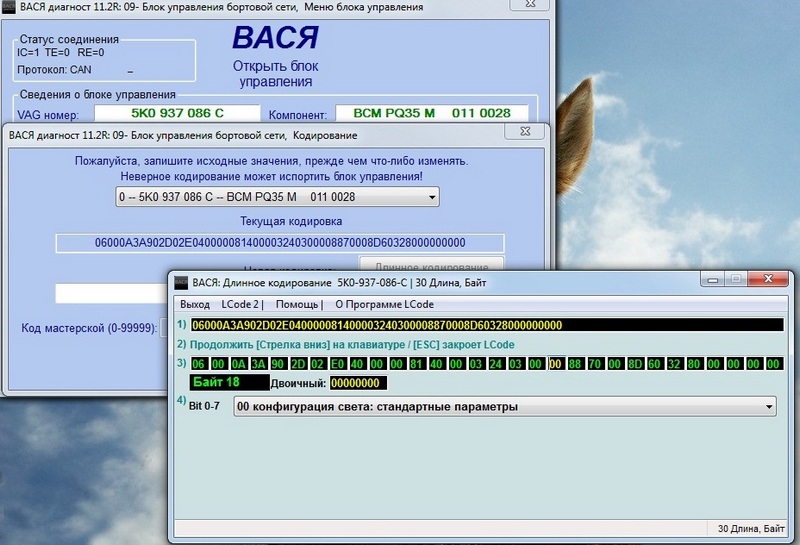Viewport: 800px width, 545px height.
Task: Open the О Программе LCode menu
Action: (384, 304)
